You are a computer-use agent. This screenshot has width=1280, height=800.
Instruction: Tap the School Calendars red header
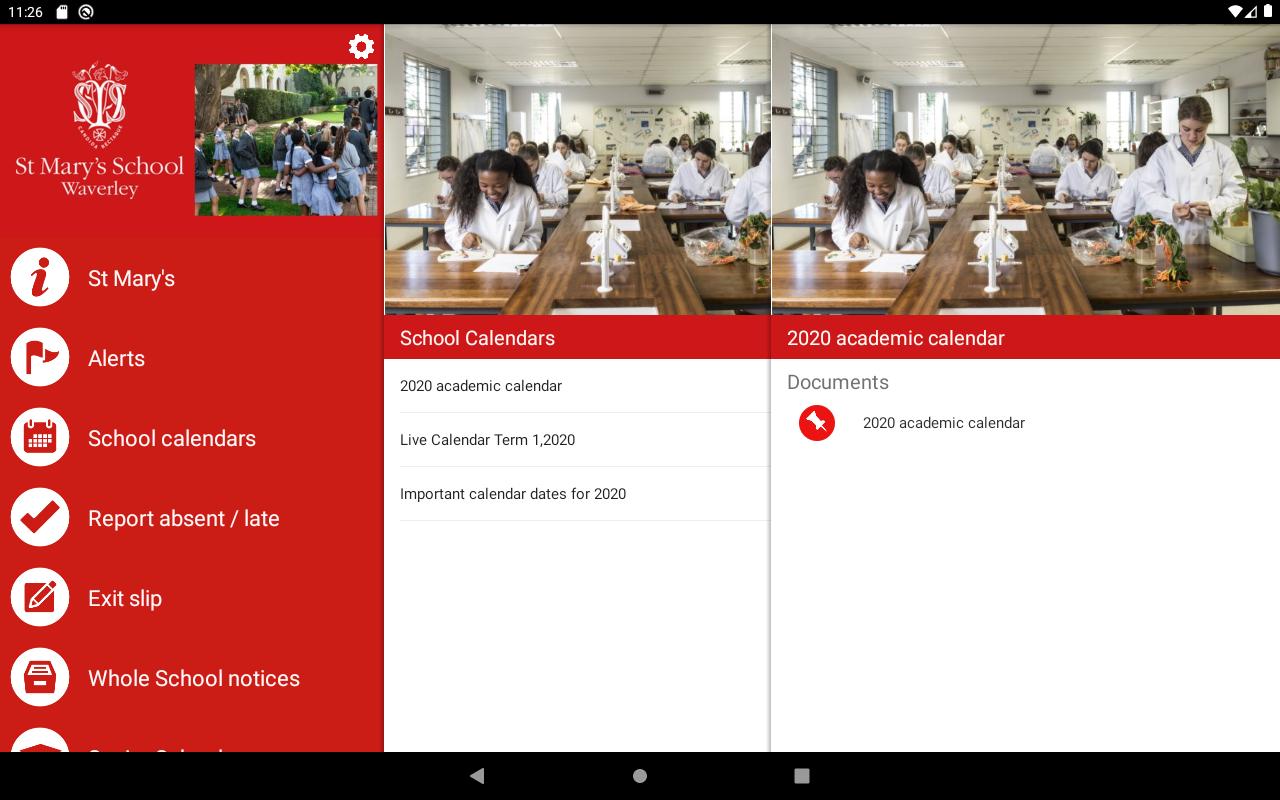577,338
